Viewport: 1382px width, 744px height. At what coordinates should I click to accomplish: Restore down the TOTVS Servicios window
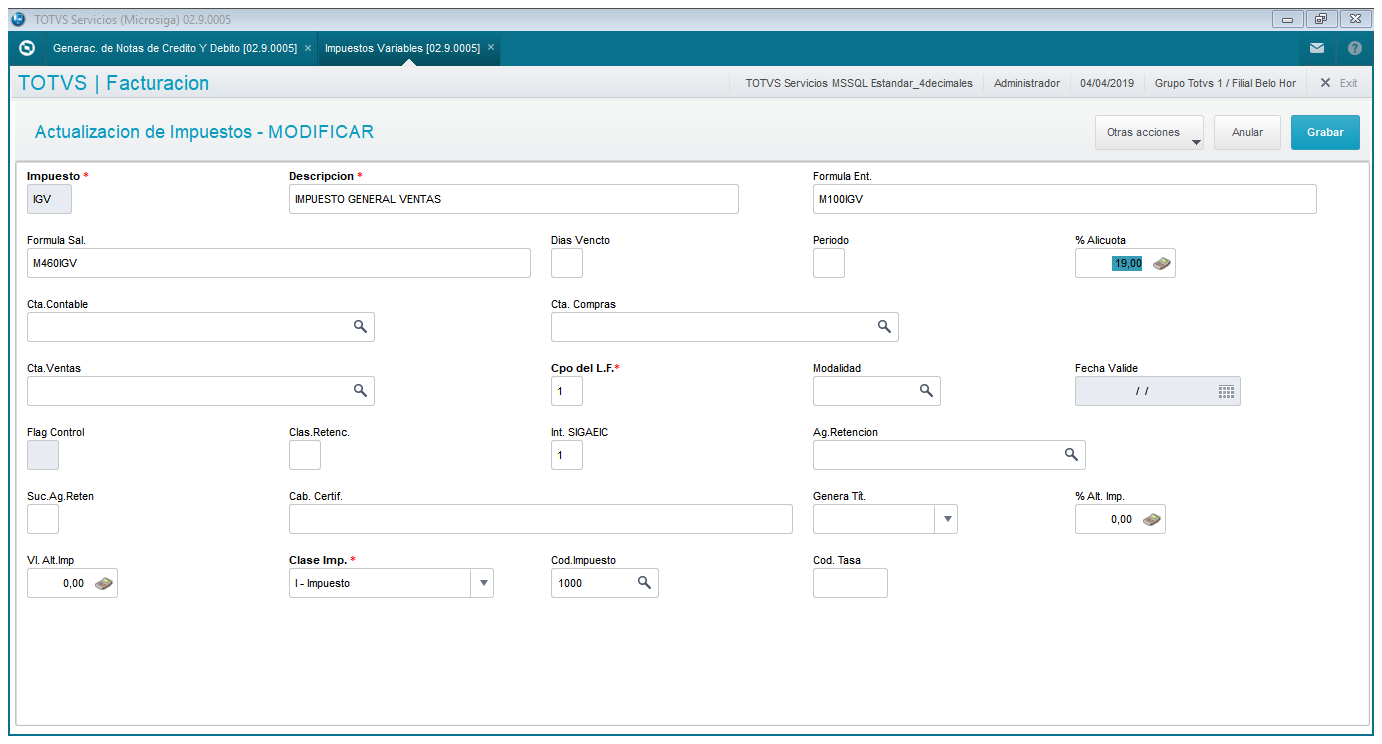pos(1321,19)
